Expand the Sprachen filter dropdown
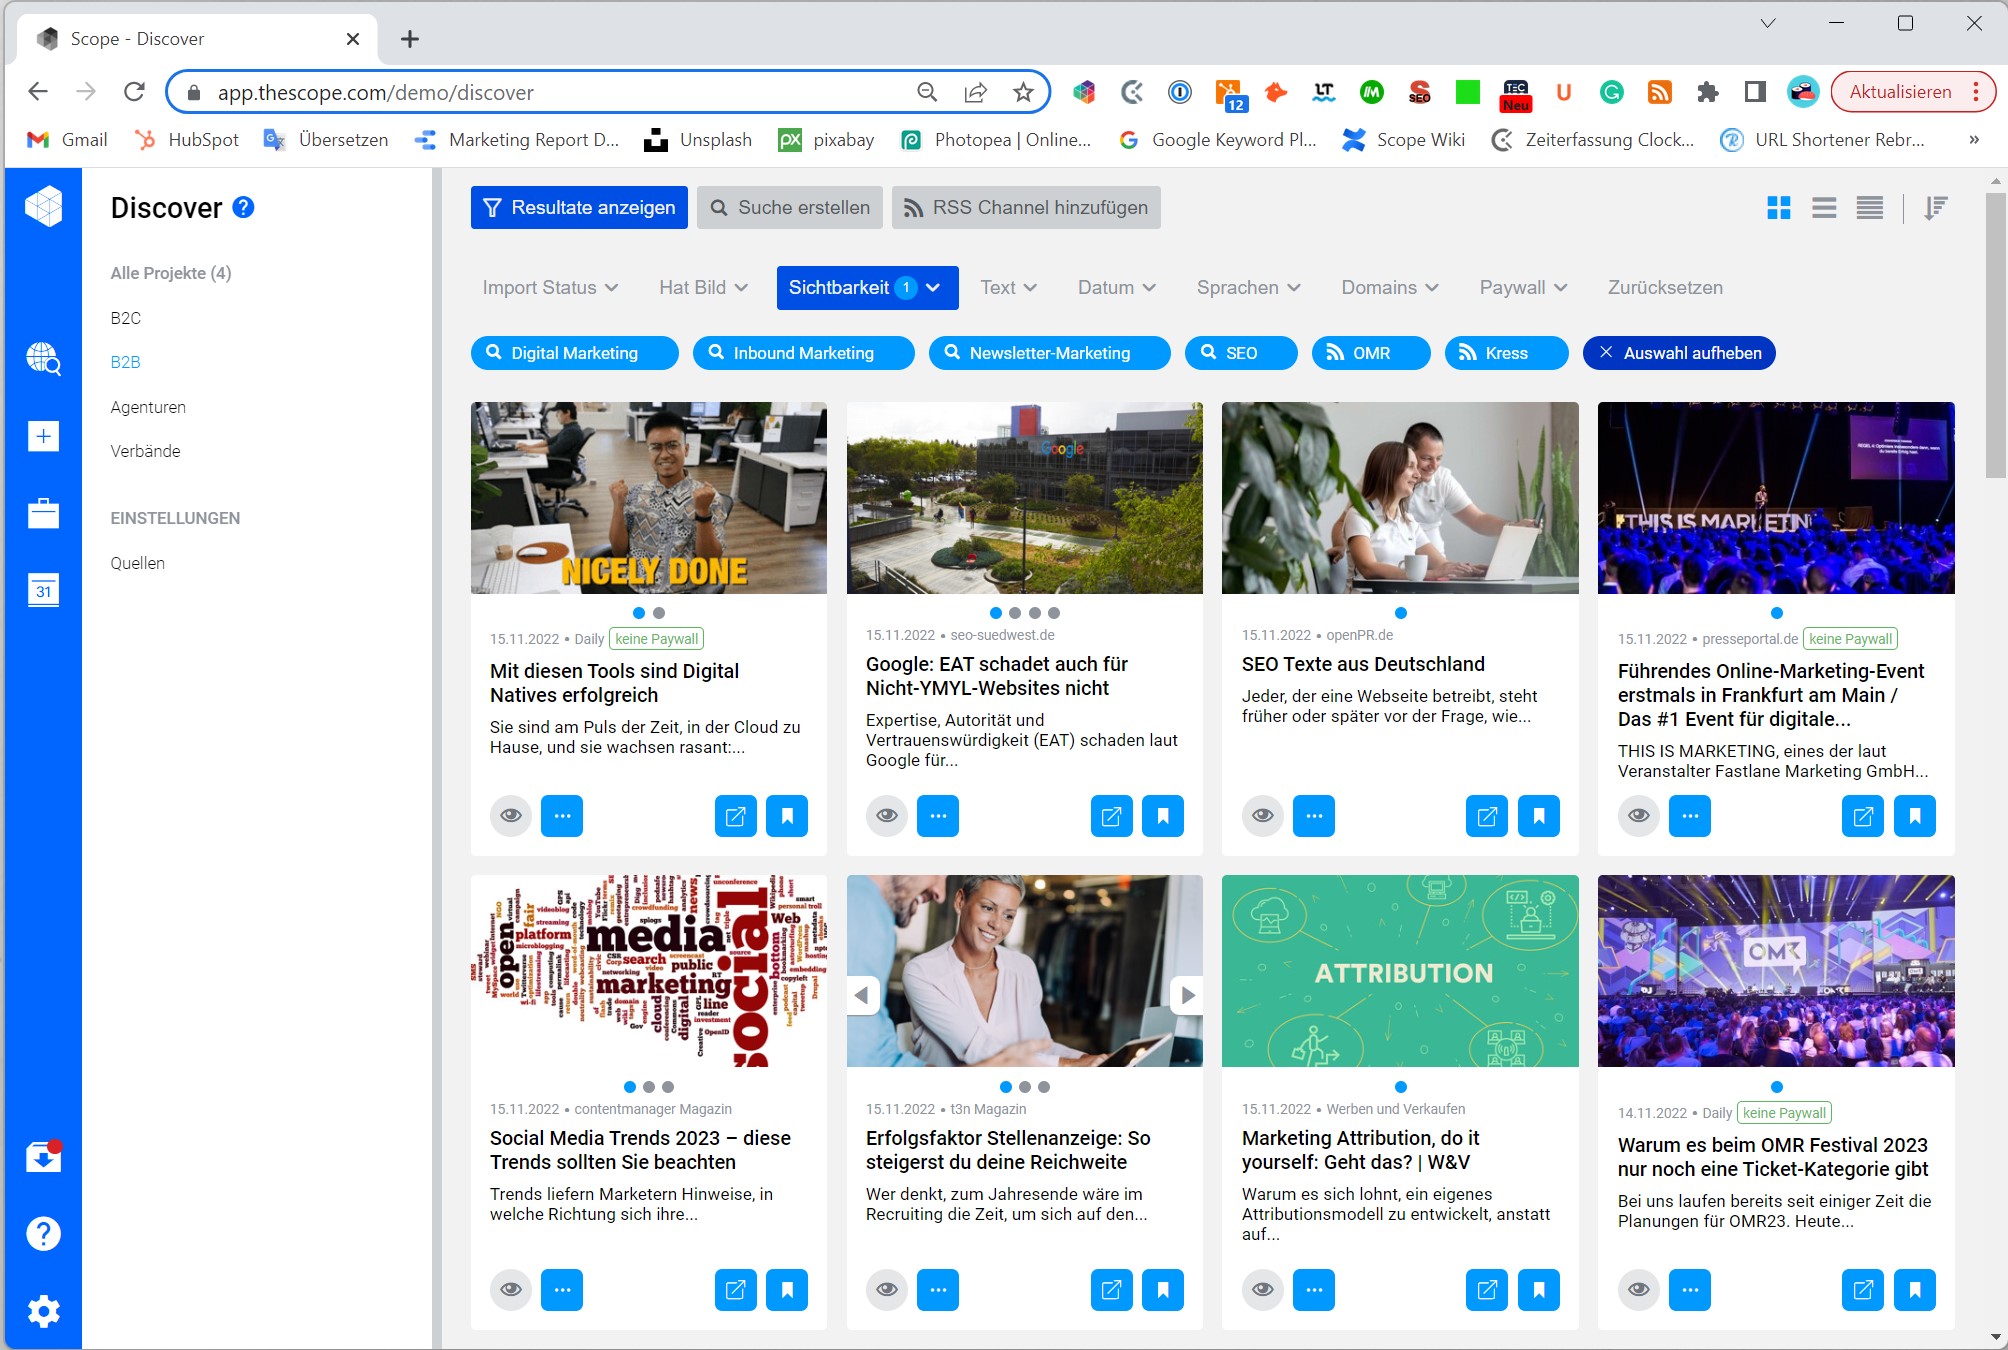The width and height of the screenshot is (2008, 1350). (1248, 288)
